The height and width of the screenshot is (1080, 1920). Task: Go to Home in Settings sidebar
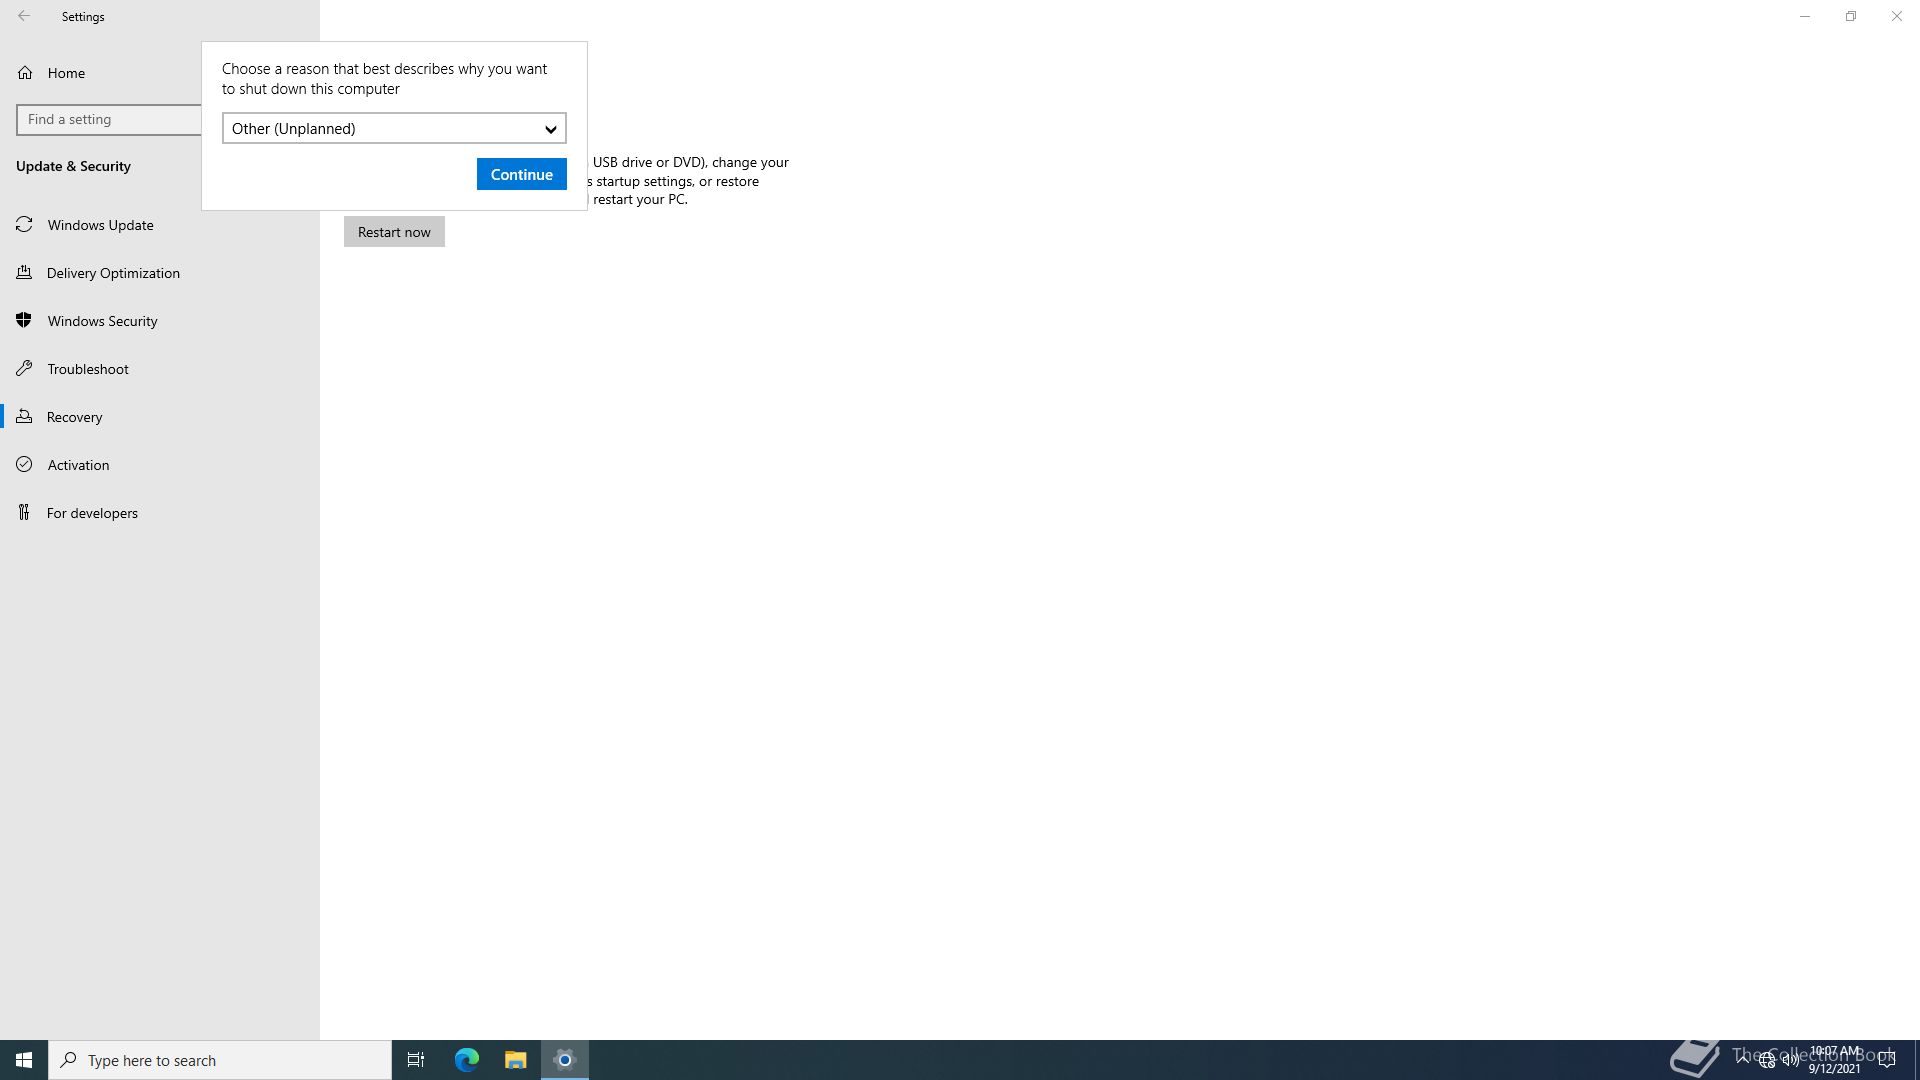(x=66, y=73)
